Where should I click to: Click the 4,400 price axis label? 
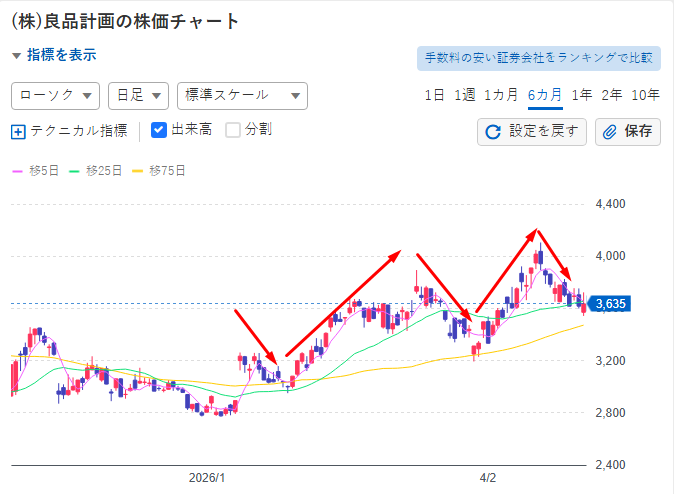point(610,204)
